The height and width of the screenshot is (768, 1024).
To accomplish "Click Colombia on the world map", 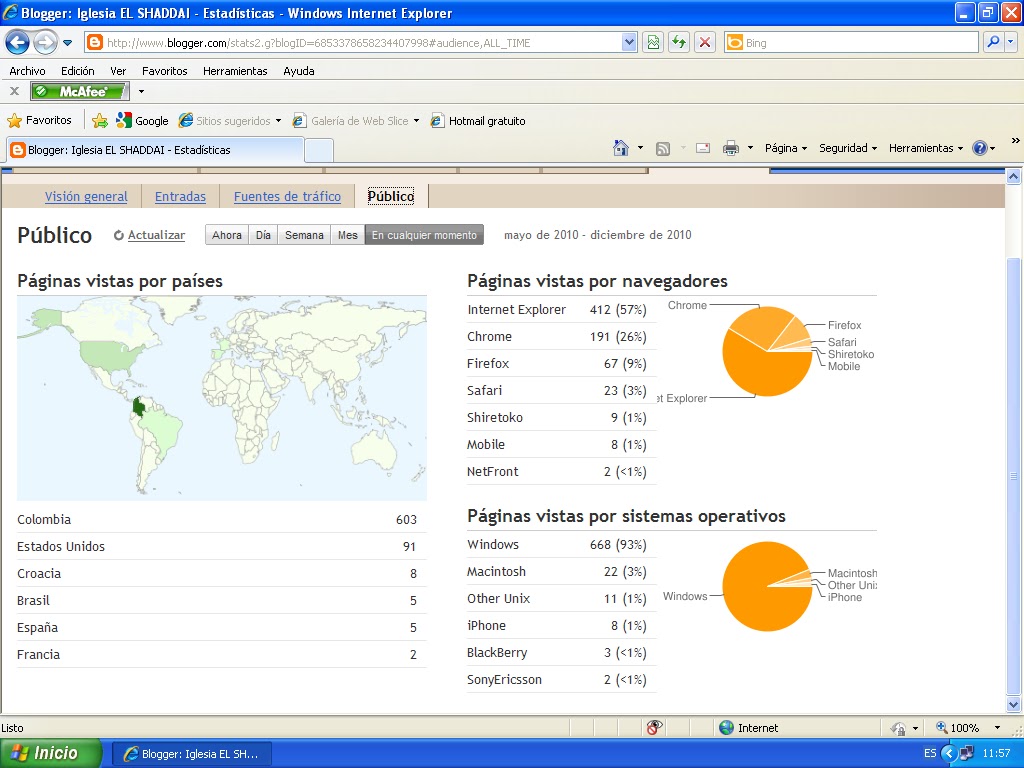I will tap(138, 408).
